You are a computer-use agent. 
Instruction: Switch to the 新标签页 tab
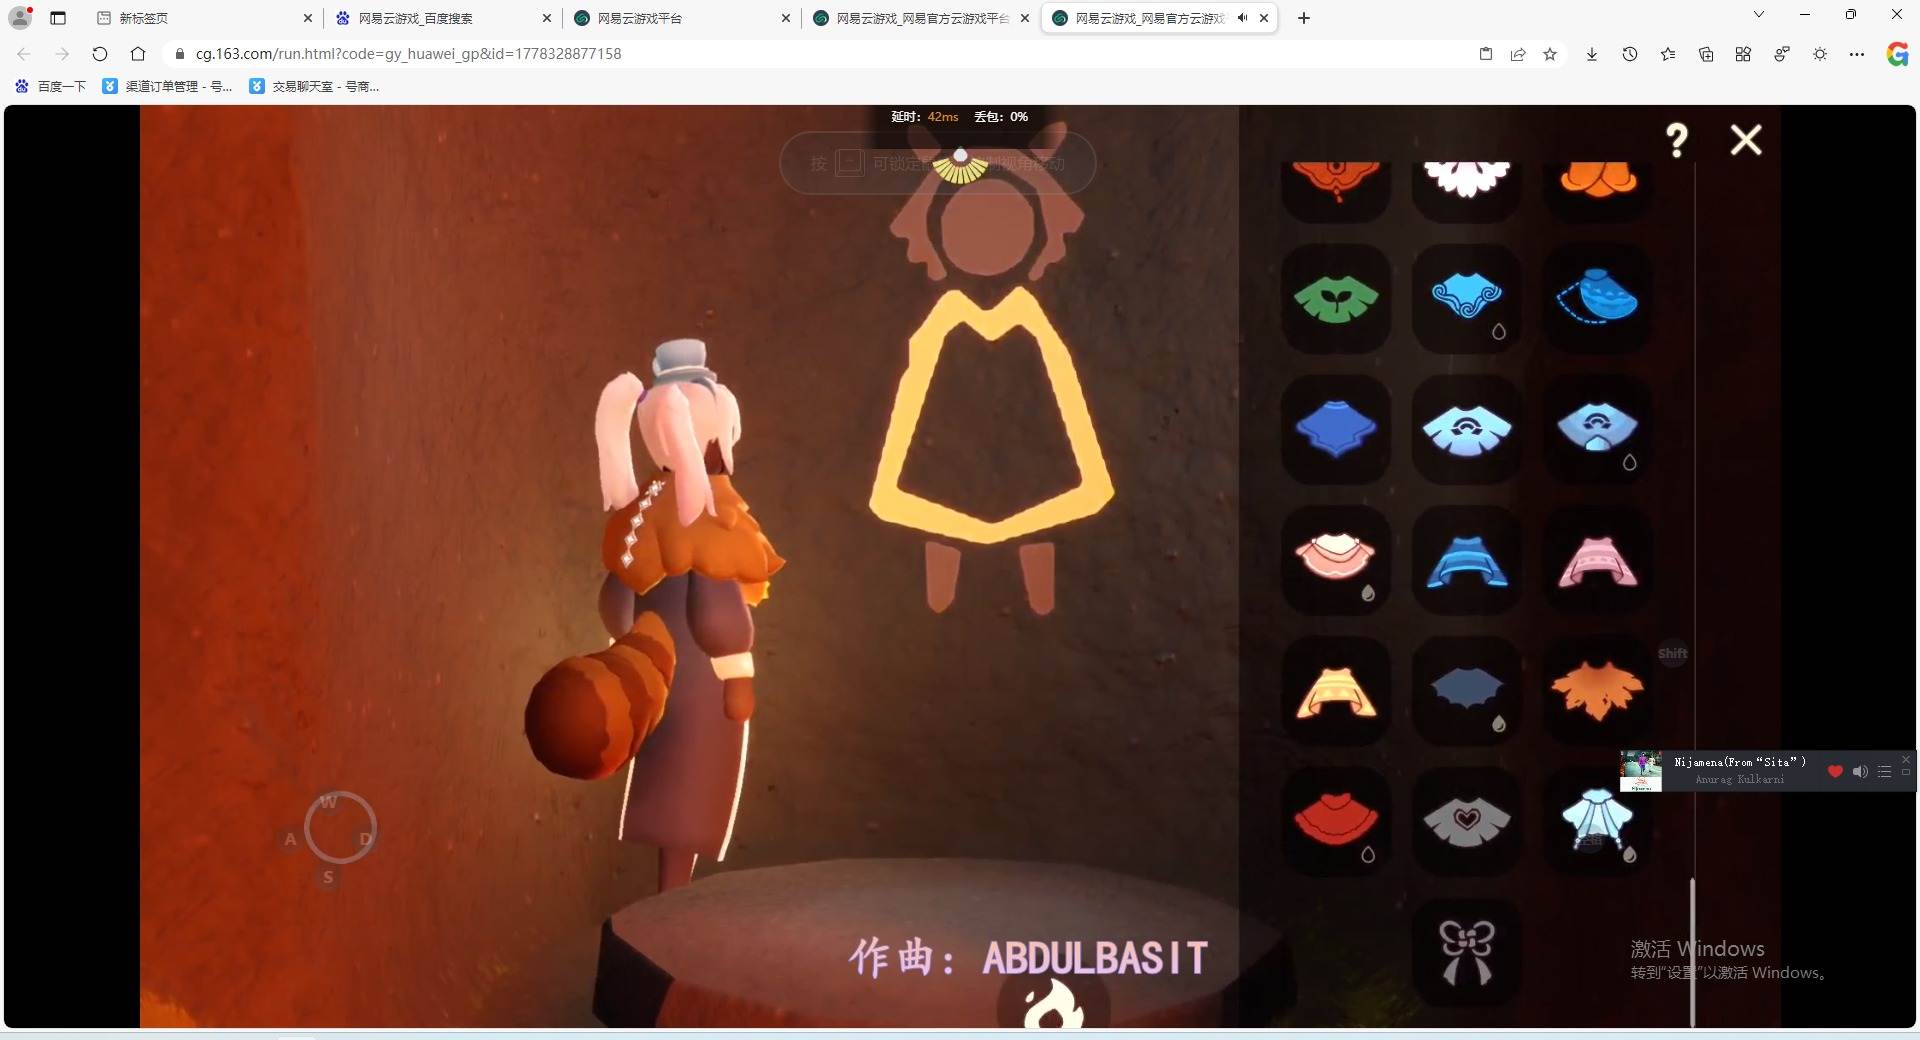pos(204,18)
